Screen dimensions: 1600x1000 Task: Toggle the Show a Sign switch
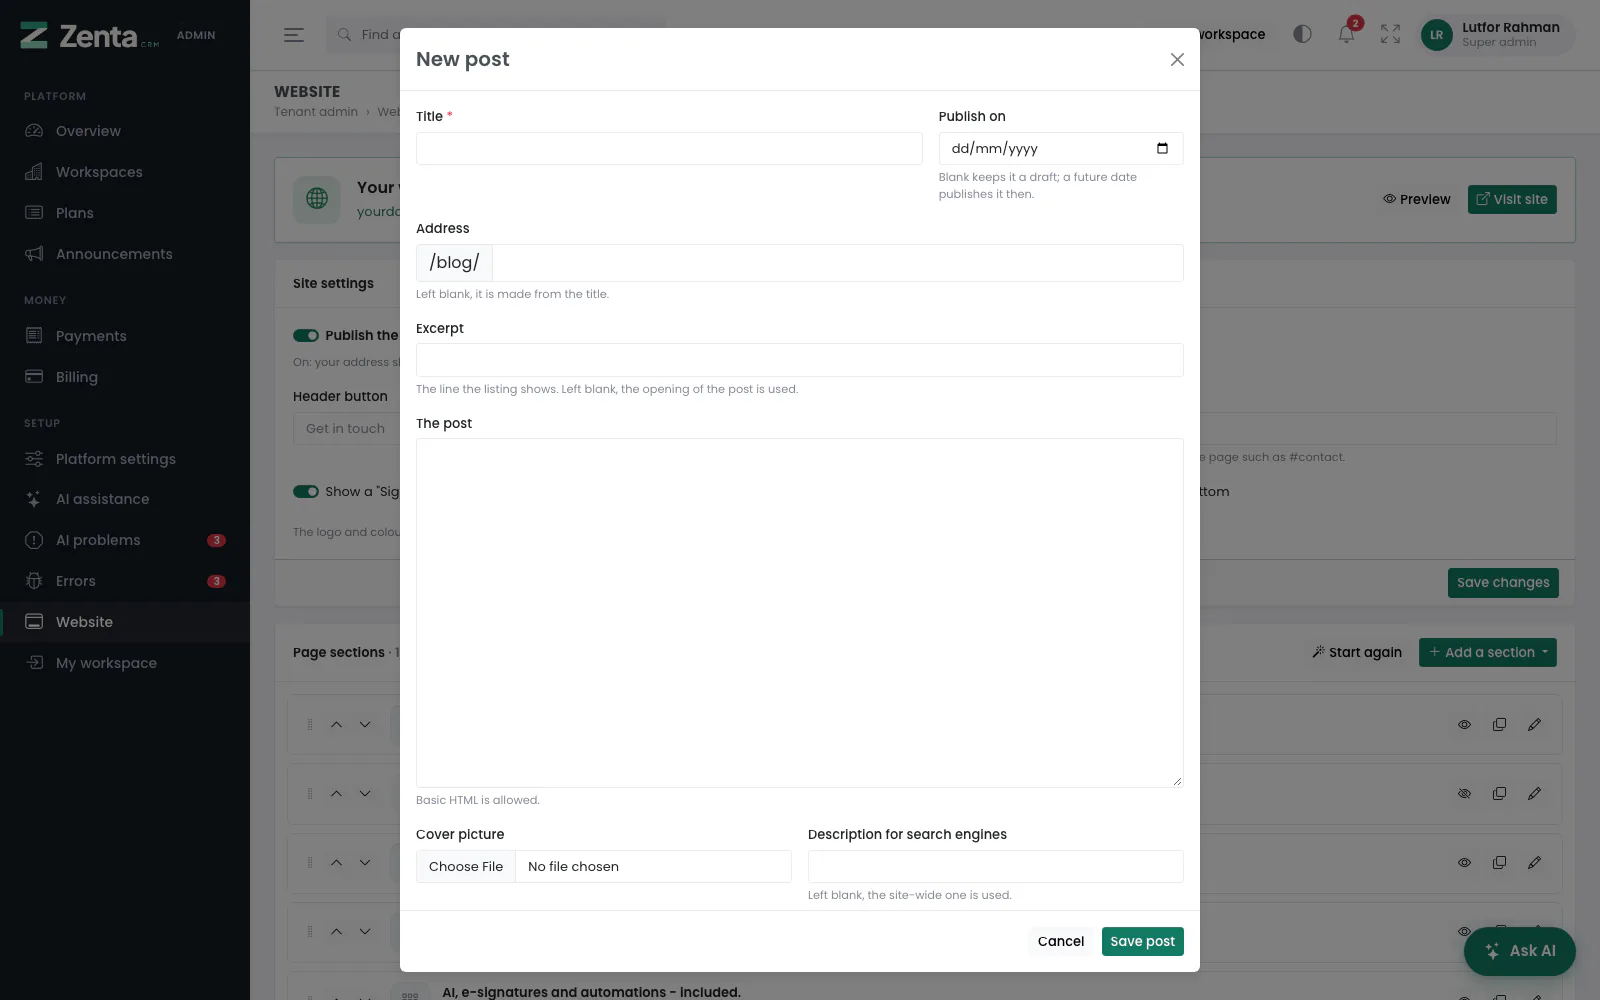(306, 491)
